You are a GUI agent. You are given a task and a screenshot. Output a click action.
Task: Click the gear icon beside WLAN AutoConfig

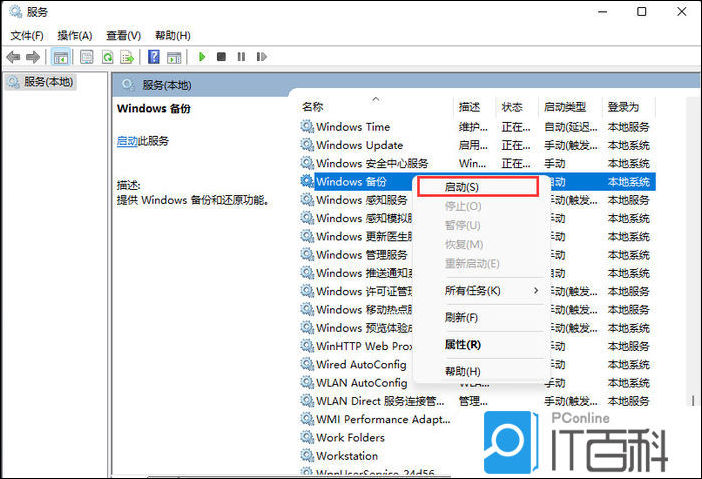[307, 383]
